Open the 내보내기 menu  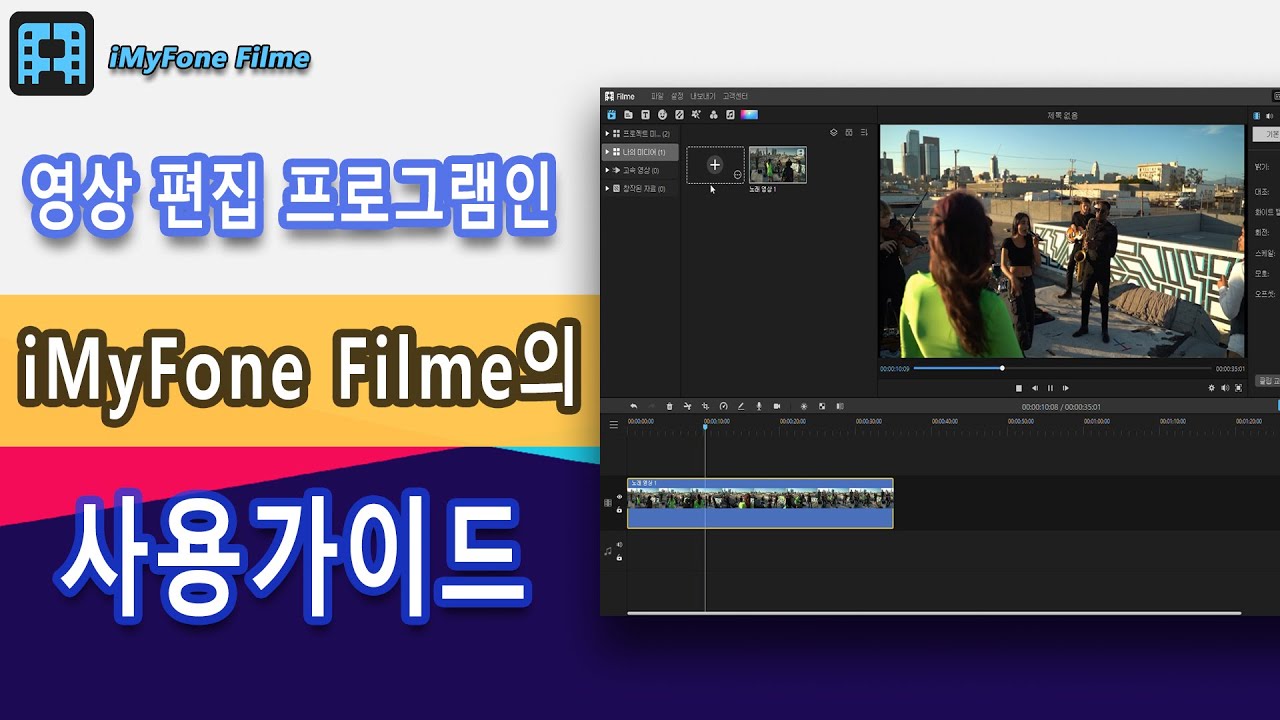(703, 96)
